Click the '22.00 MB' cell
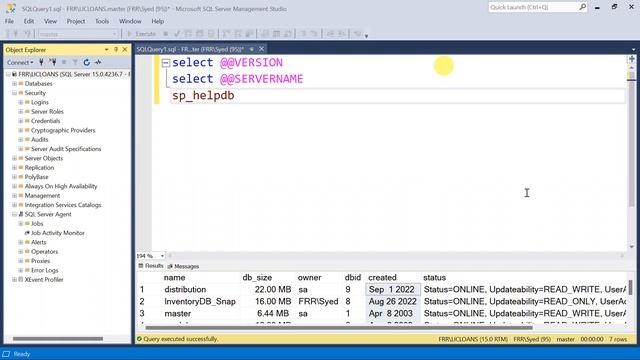This screenshot has height=360, width=640. click(x=273, y=289)
